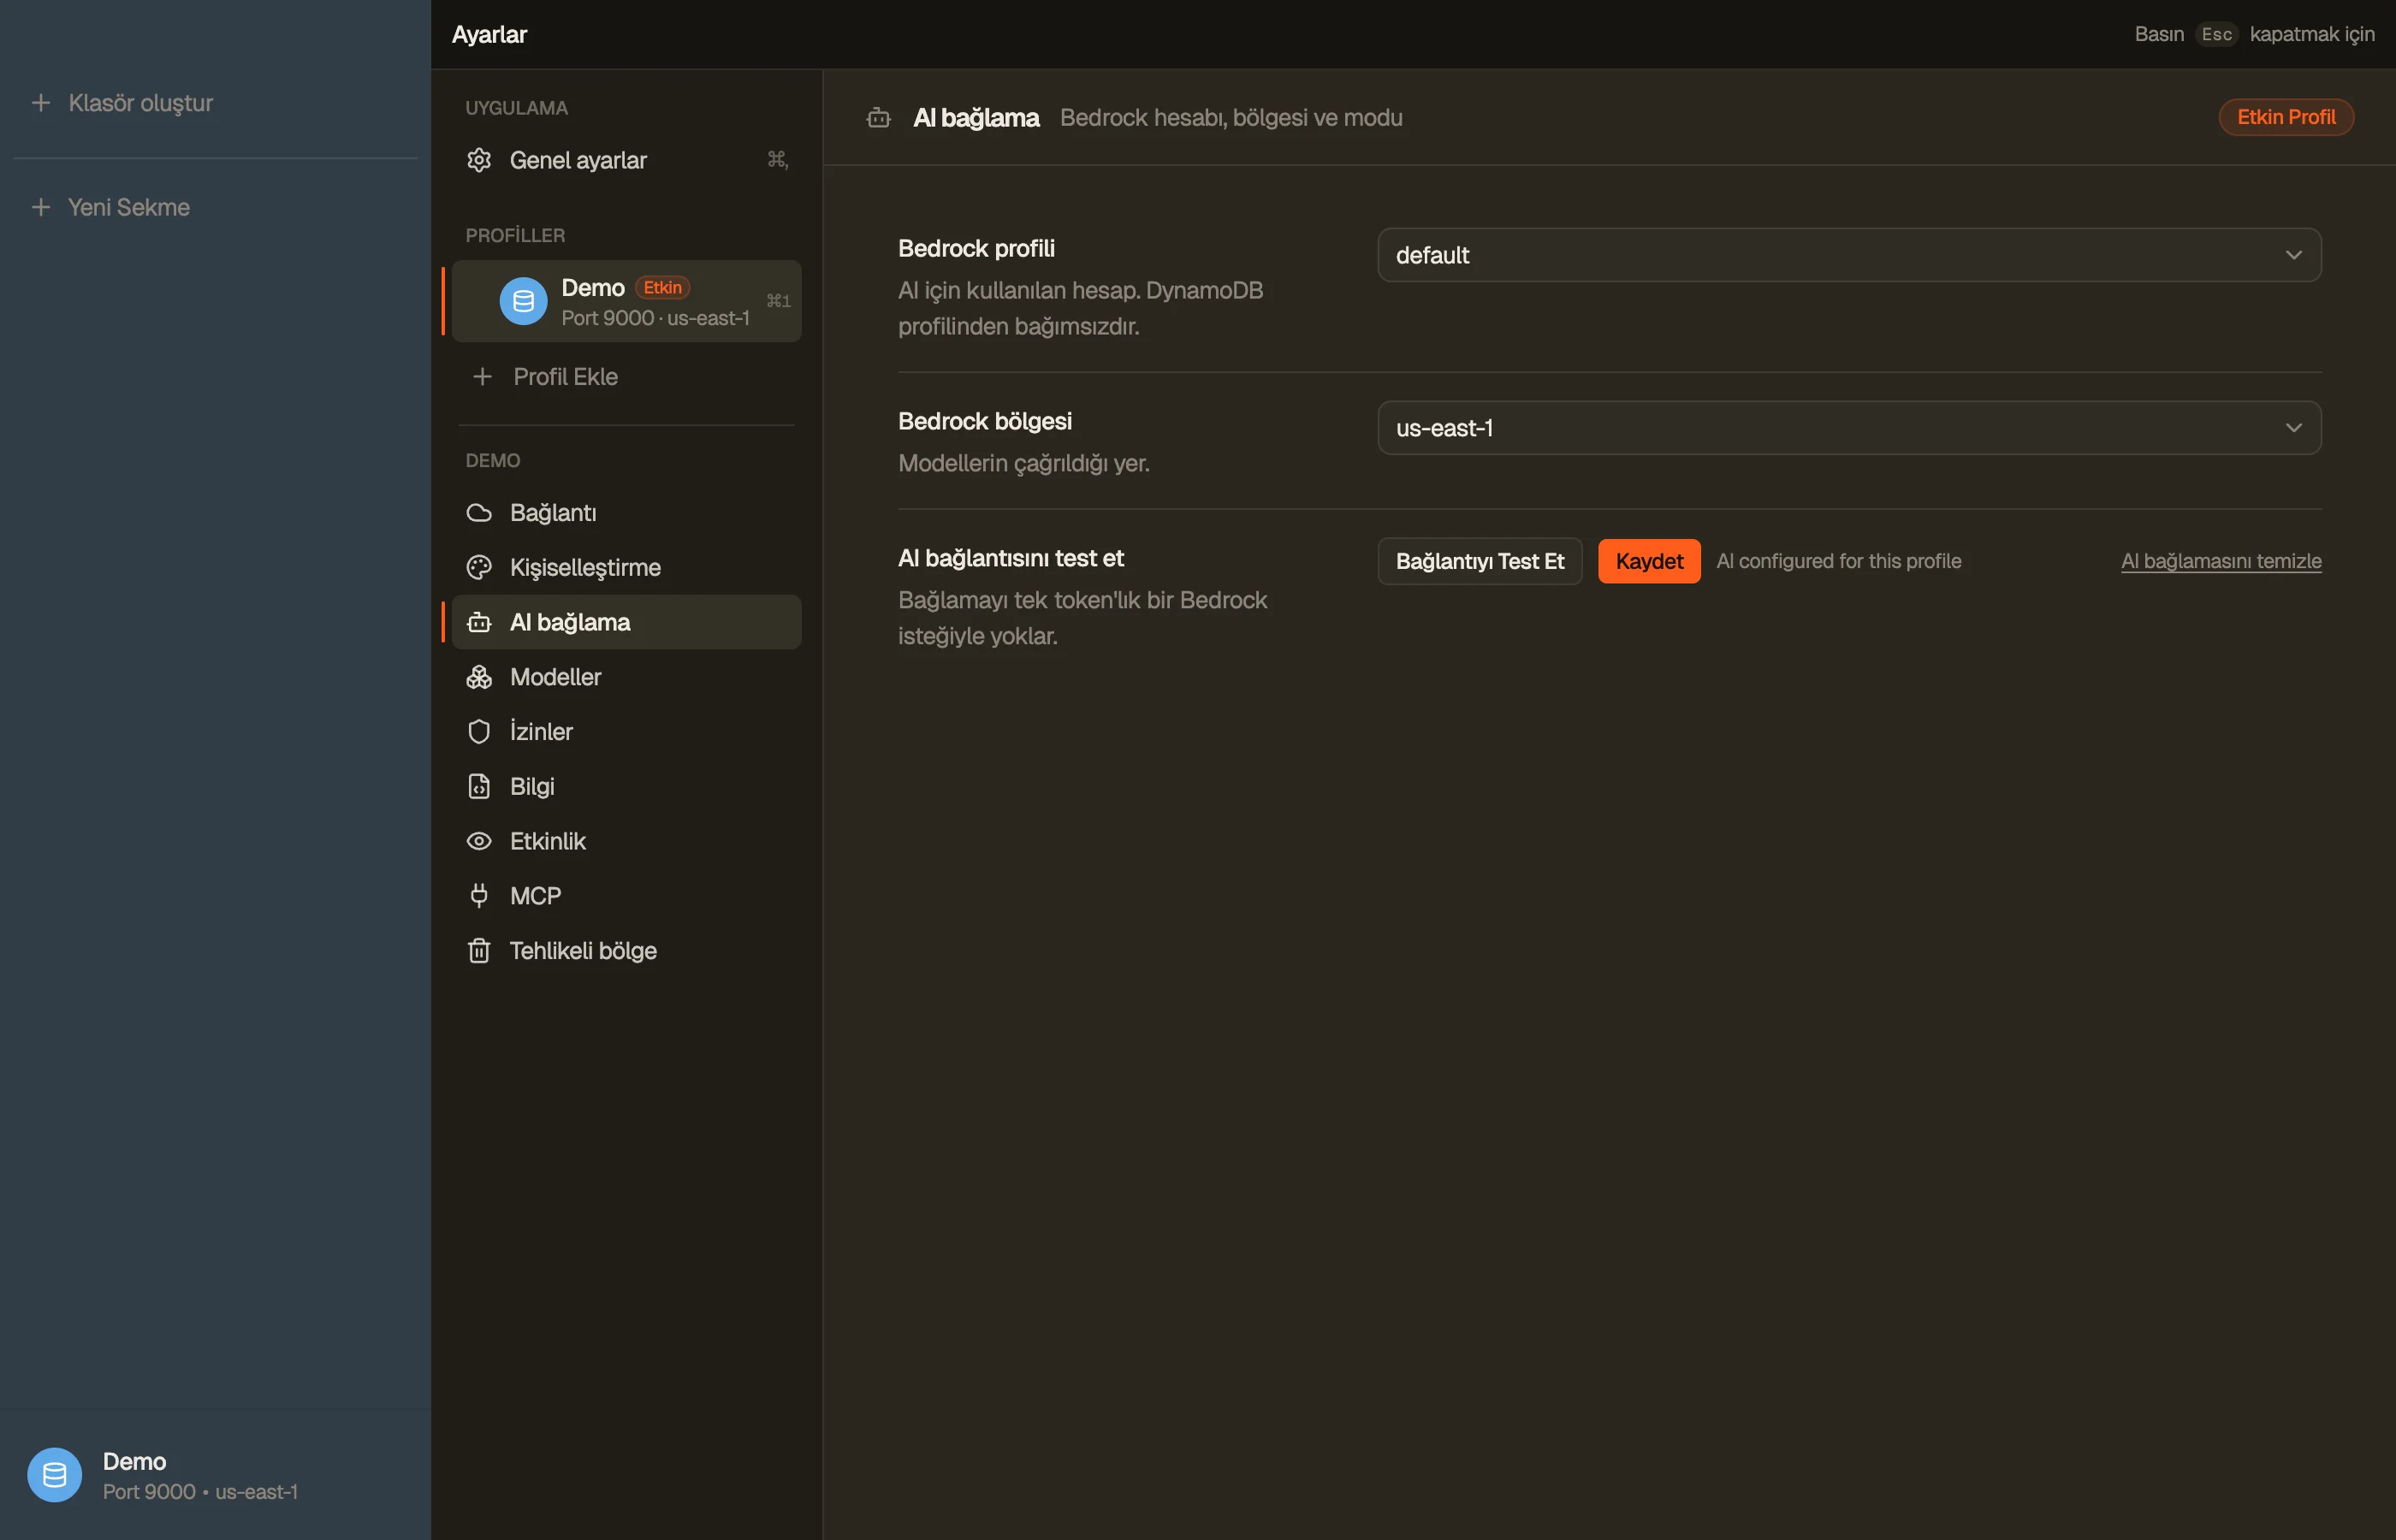Click the cubes icon for Modeller
Image resolution: width=2396 pixels, height=1540 pixels.
coord(479,677)
